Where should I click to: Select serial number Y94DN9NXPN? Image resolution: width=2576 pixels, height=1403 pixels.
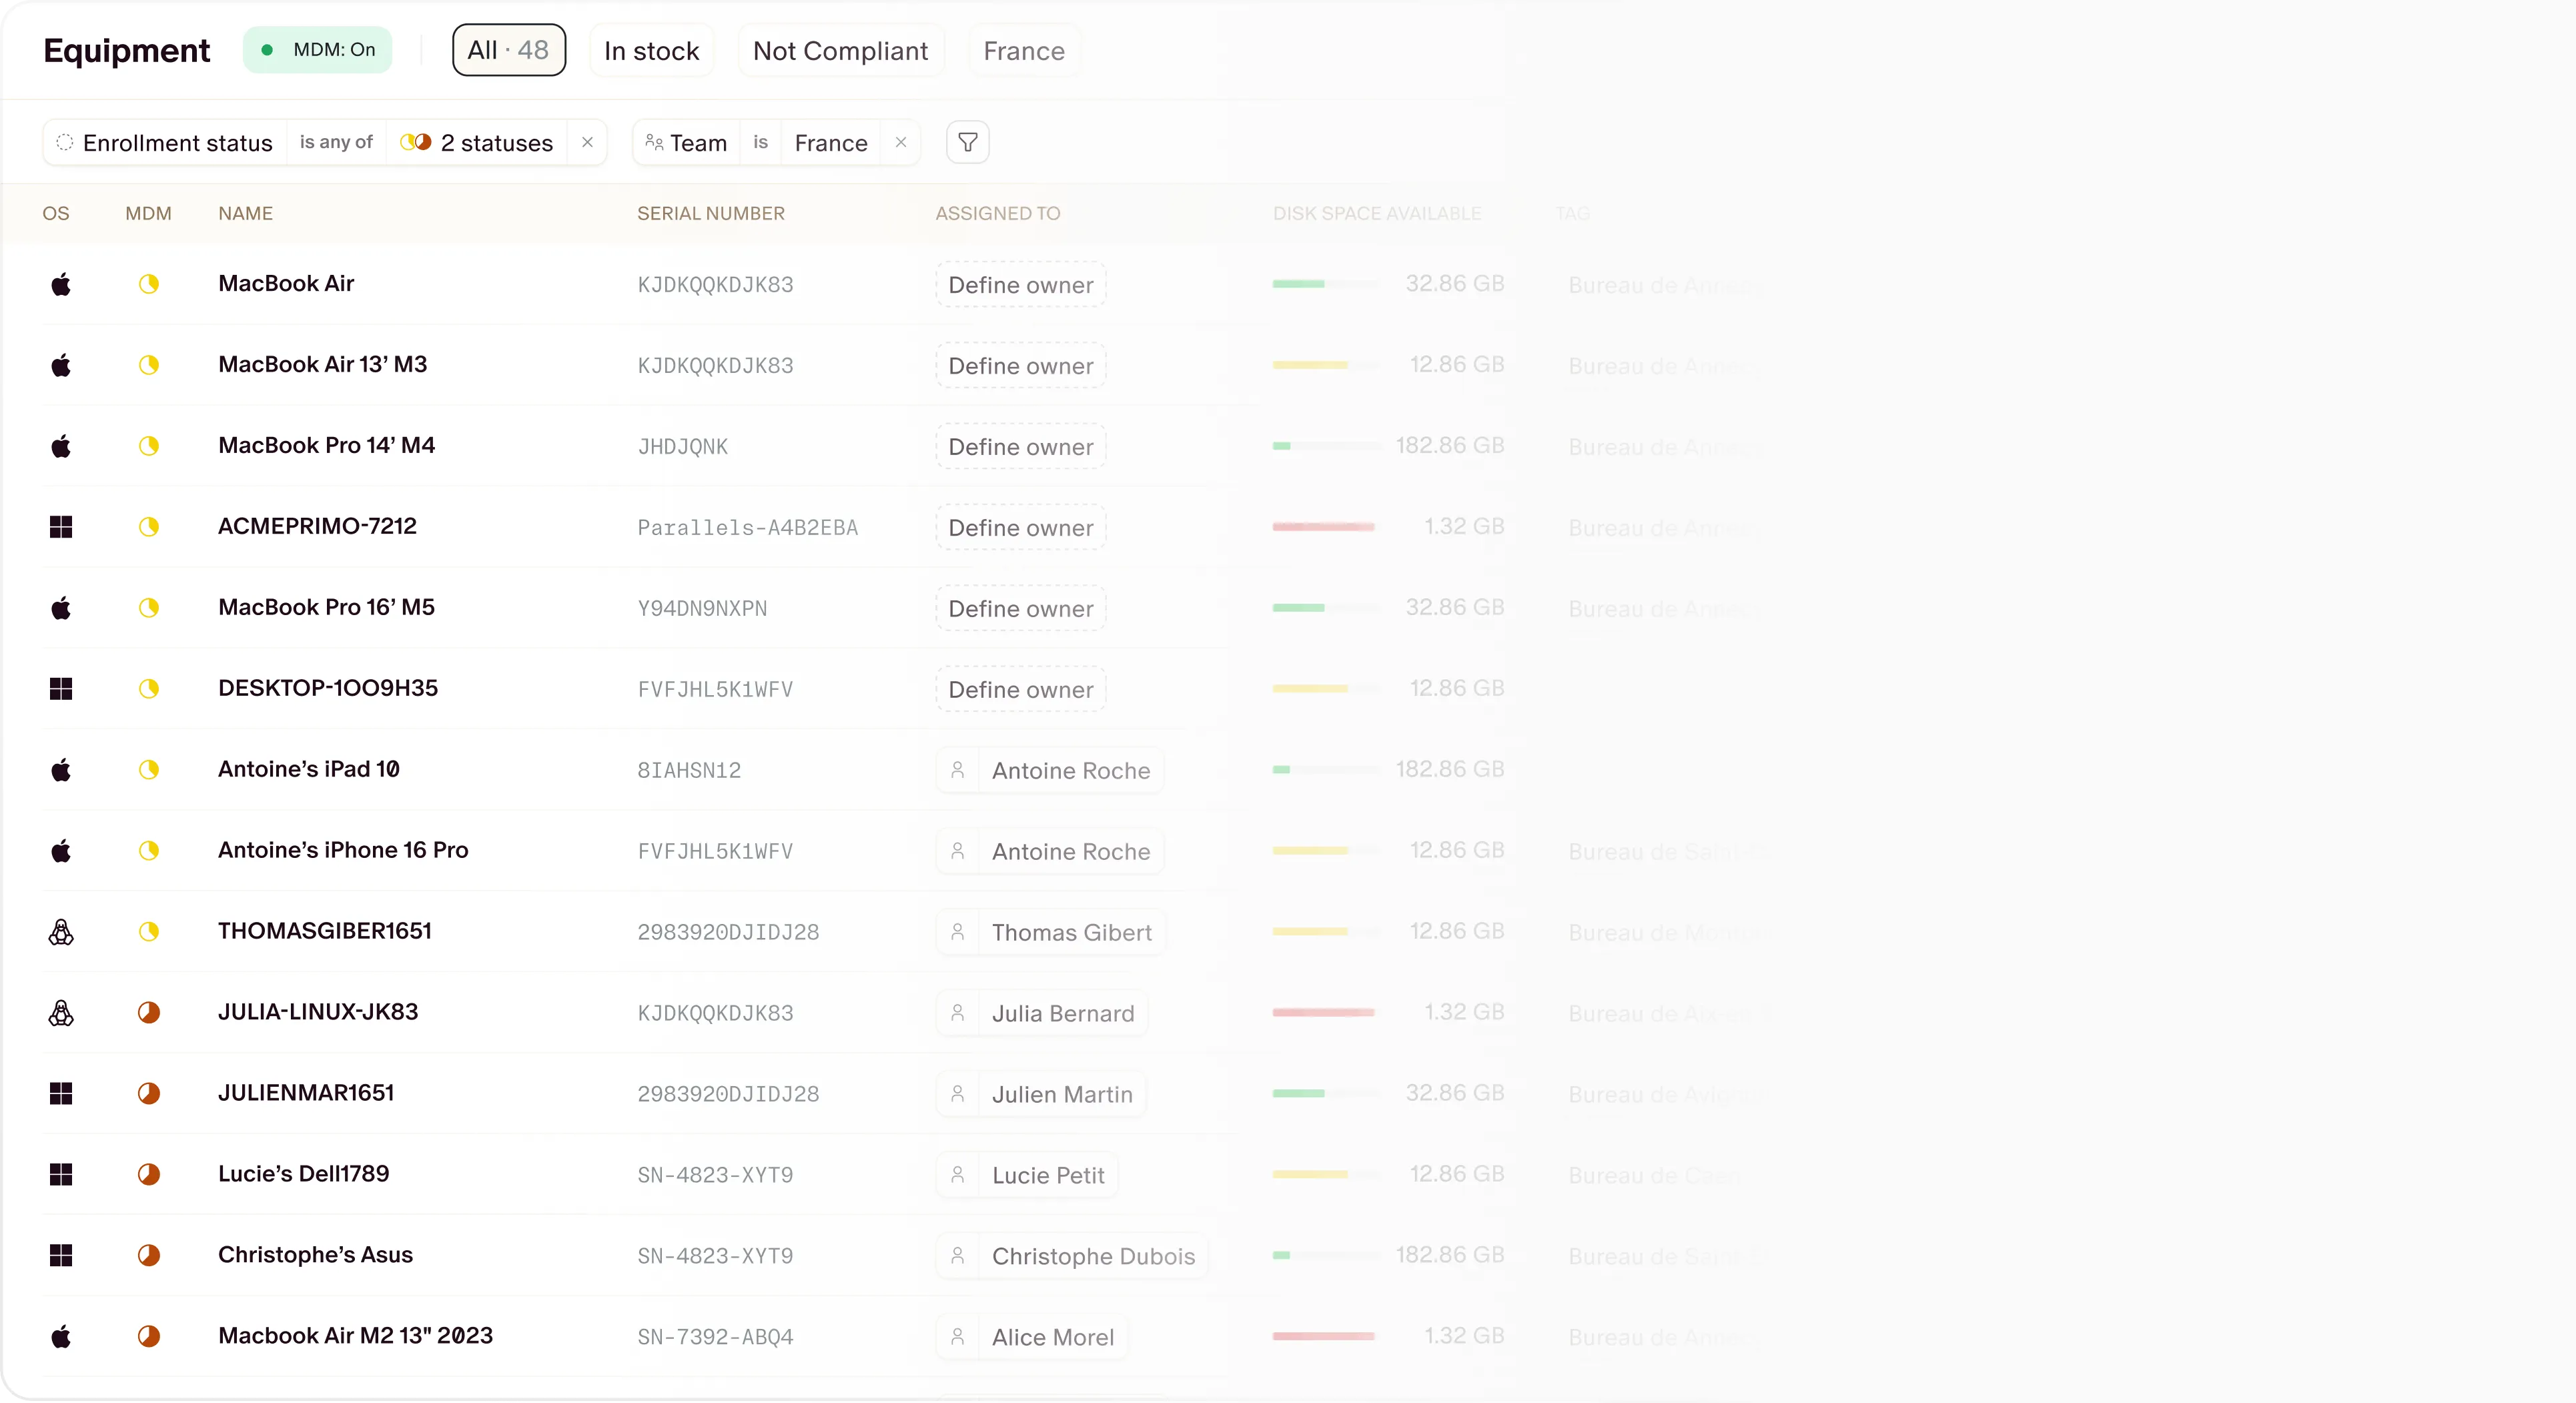click(x=702, y=608)
